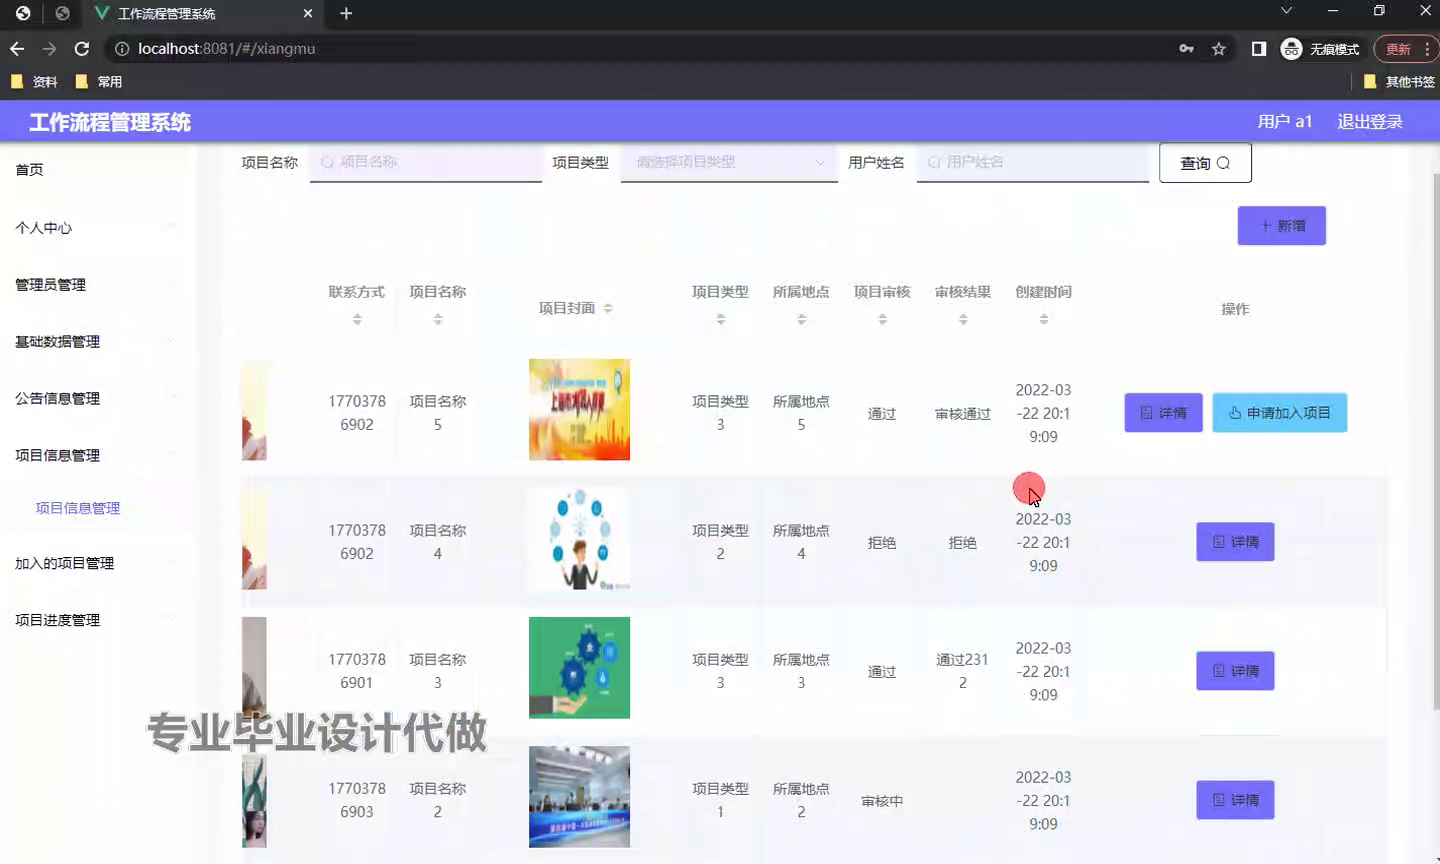Click the 用户 a1 label

[1284, 121]
